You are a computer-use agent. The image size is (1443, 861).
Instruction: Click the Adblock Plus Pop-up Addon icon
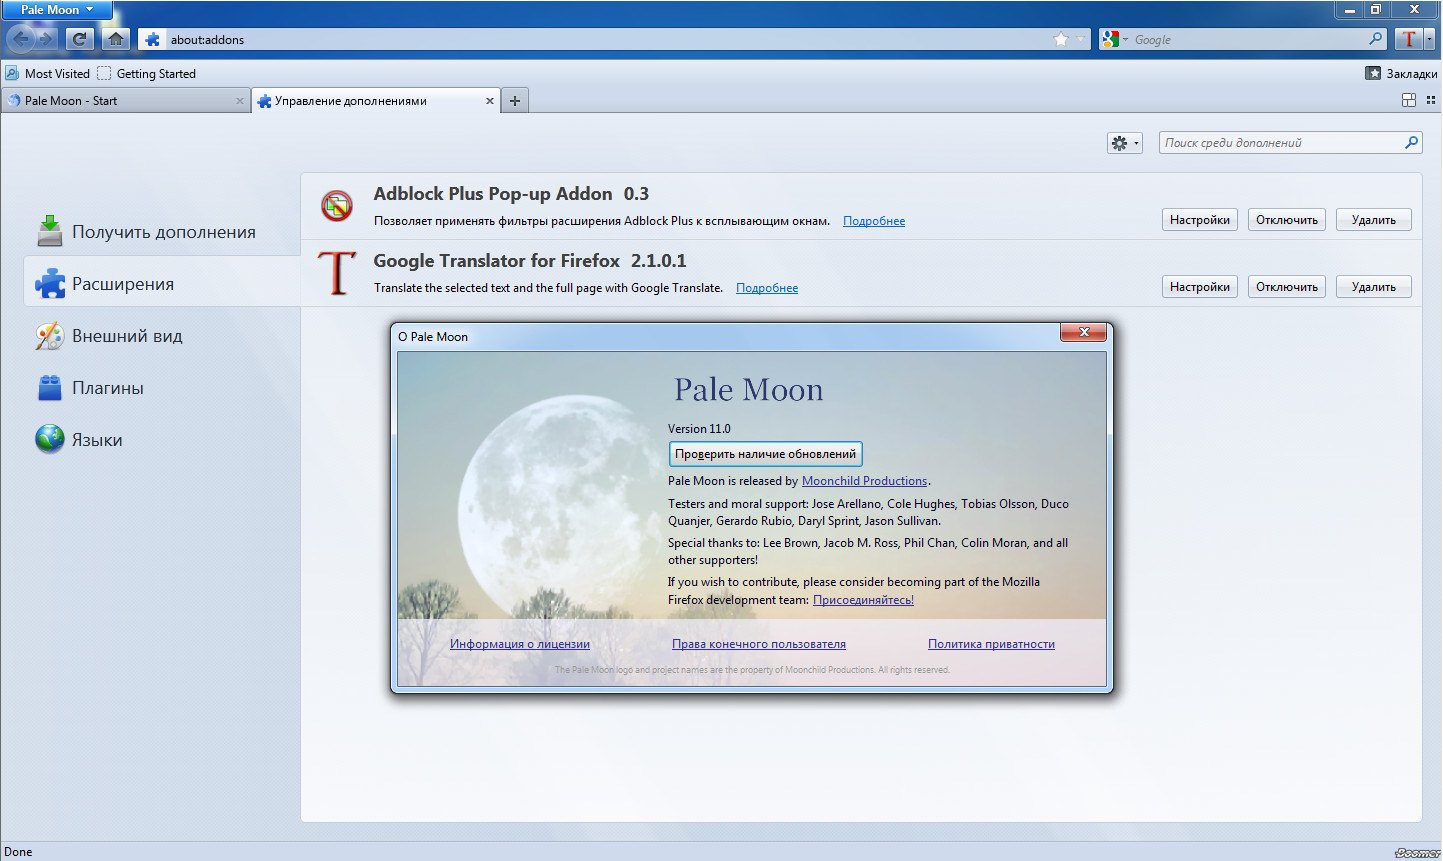[x=337, y=205]
